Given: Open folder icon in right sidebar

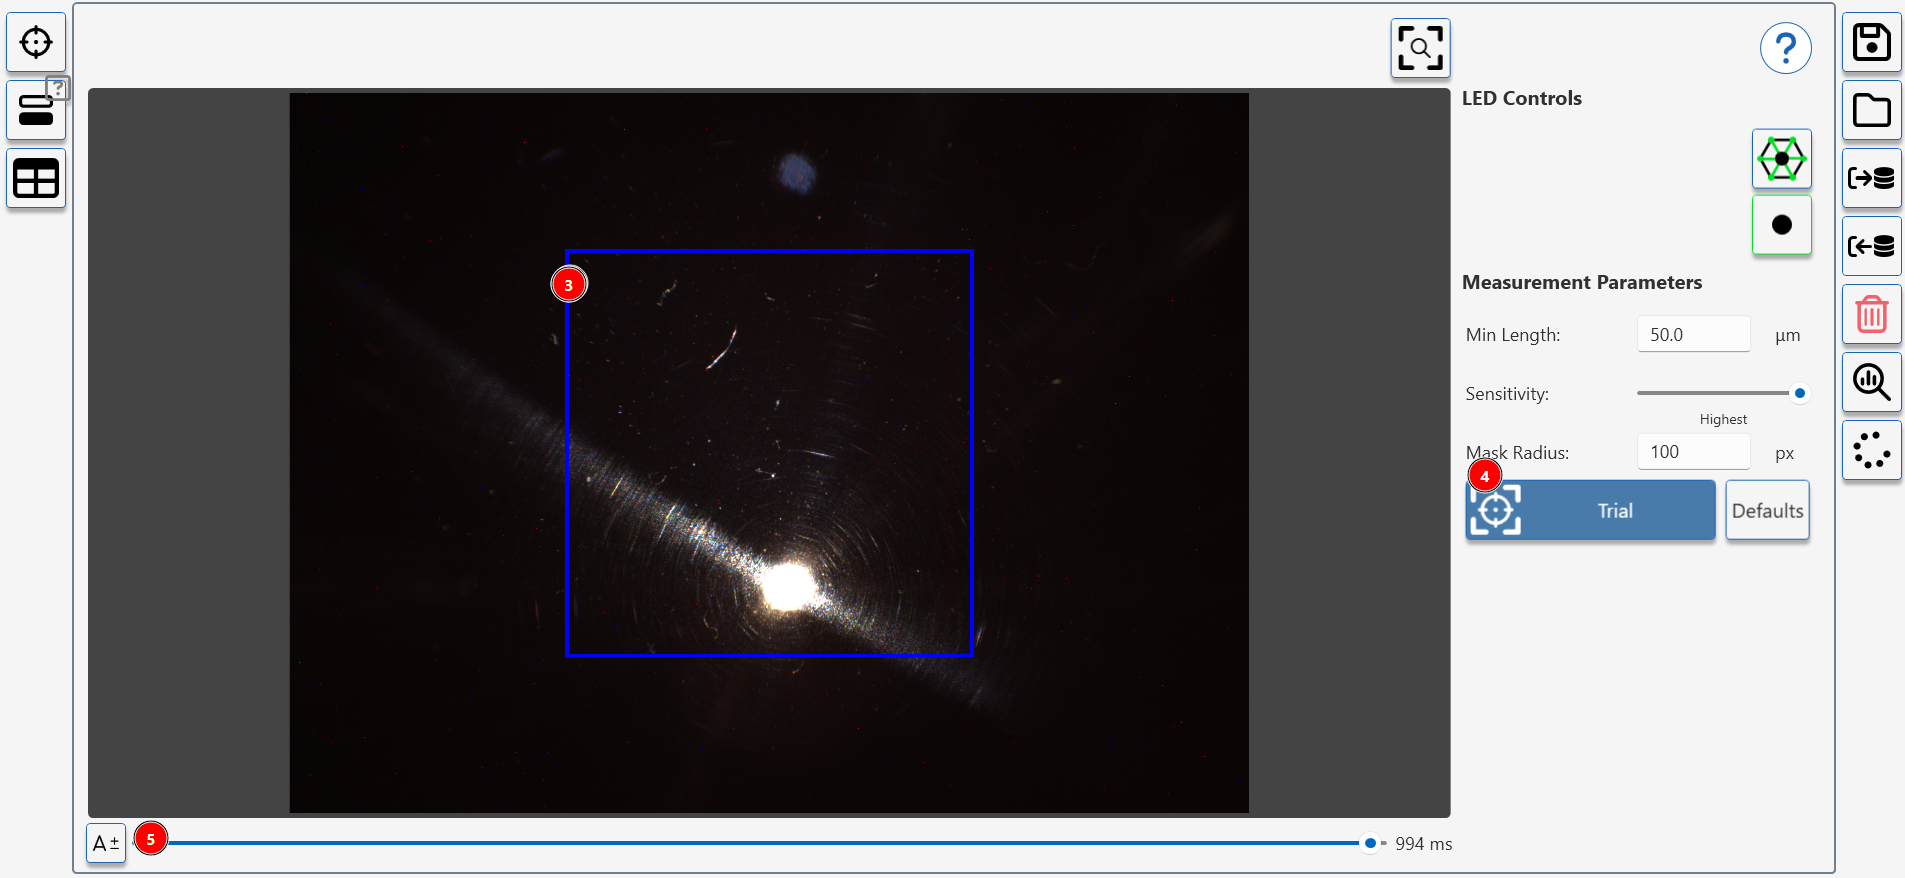Looking at the screenshot, I should click(1871, 110).
